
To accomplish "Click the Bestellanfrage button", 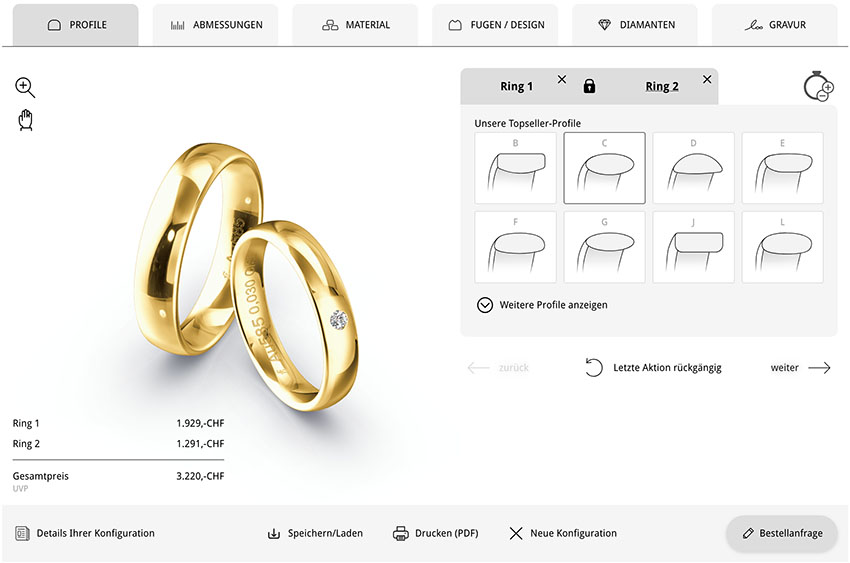I will [x=782, y=533].
